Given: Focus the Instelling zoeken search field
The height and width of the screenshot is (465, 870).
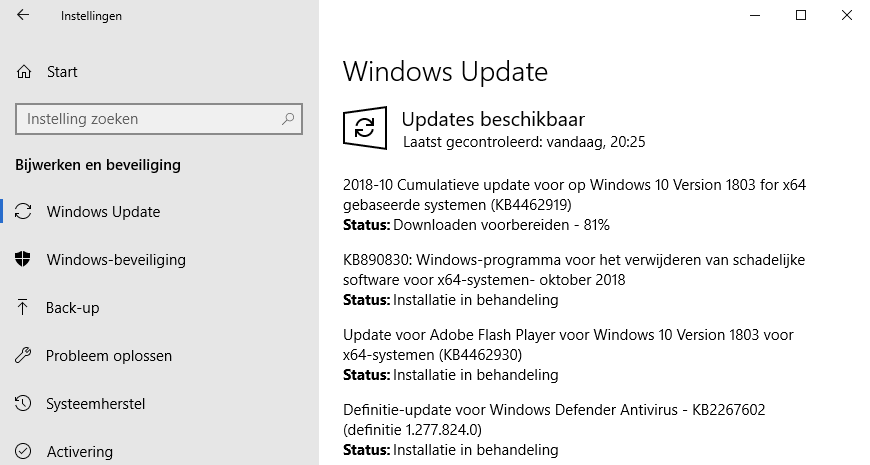Looking at the screenshot, I should (x=150, y=119).
